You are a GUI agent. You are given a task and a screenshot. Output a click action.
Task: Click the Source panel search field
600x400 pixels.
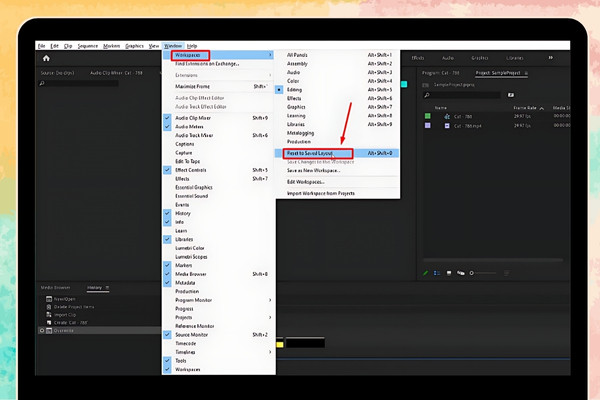78,83
